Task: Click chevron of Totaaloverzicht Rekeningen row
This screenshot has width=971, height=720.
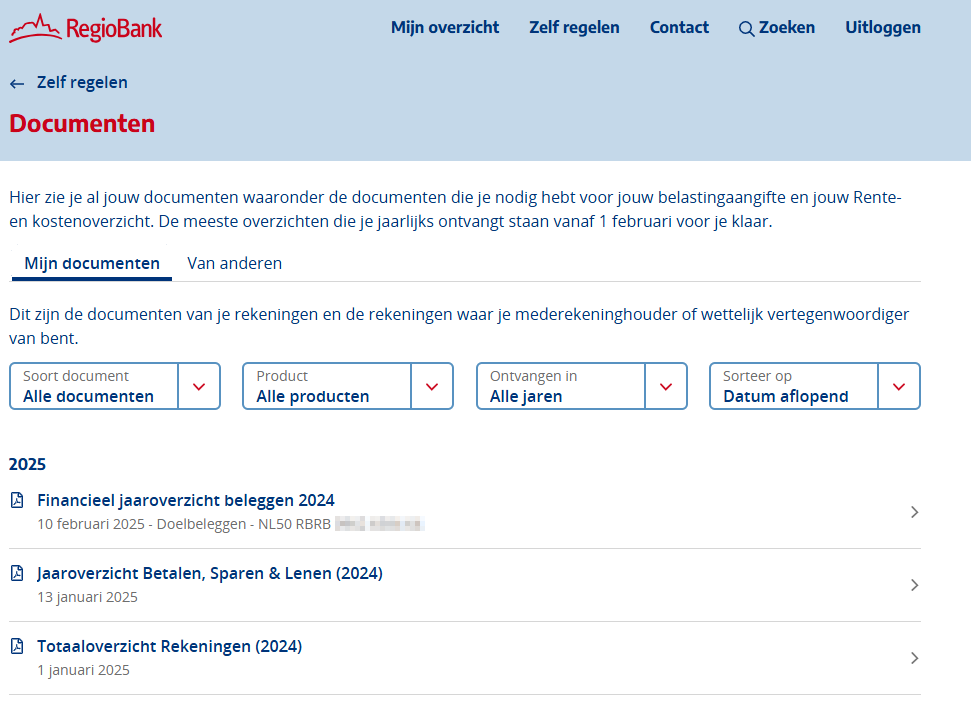Action: [x=914, y=658]
